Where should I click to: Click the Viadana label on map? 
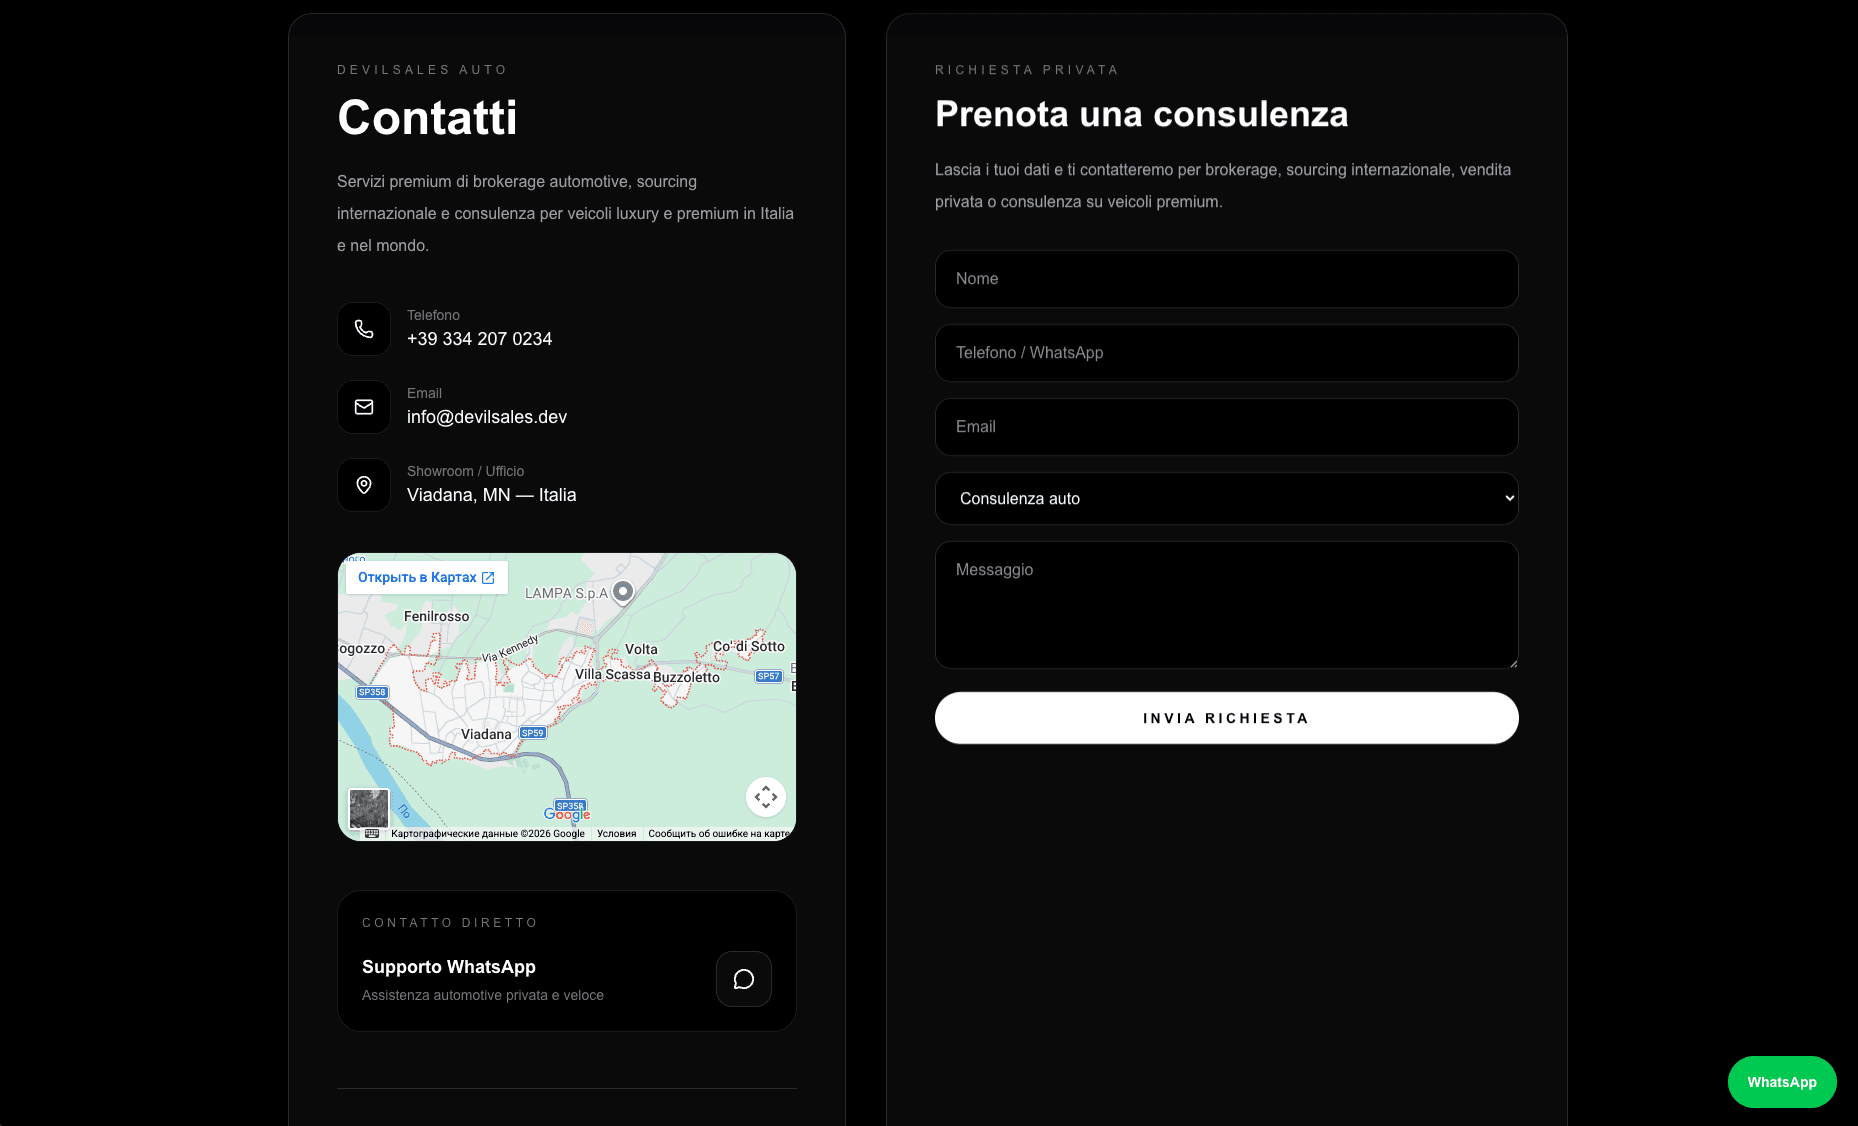coord(486,734)
